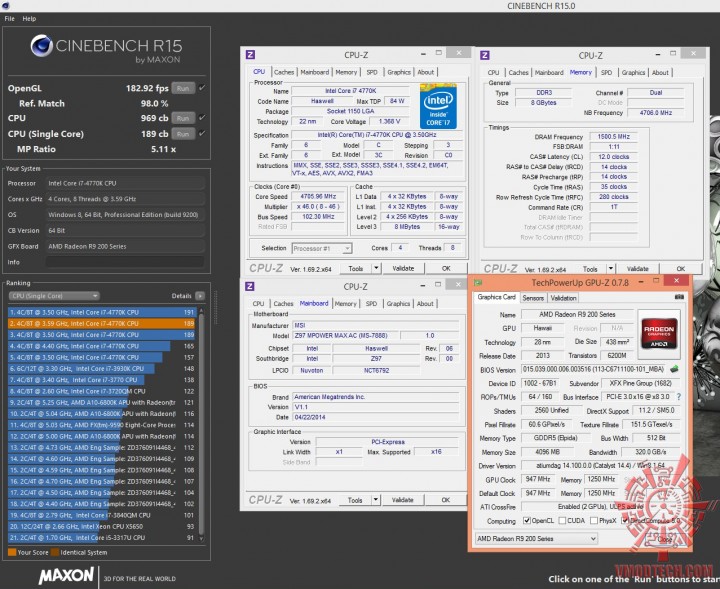Click the Details arrow icon in Ranking
Screen dimensions: 720x589
(200, 296)
